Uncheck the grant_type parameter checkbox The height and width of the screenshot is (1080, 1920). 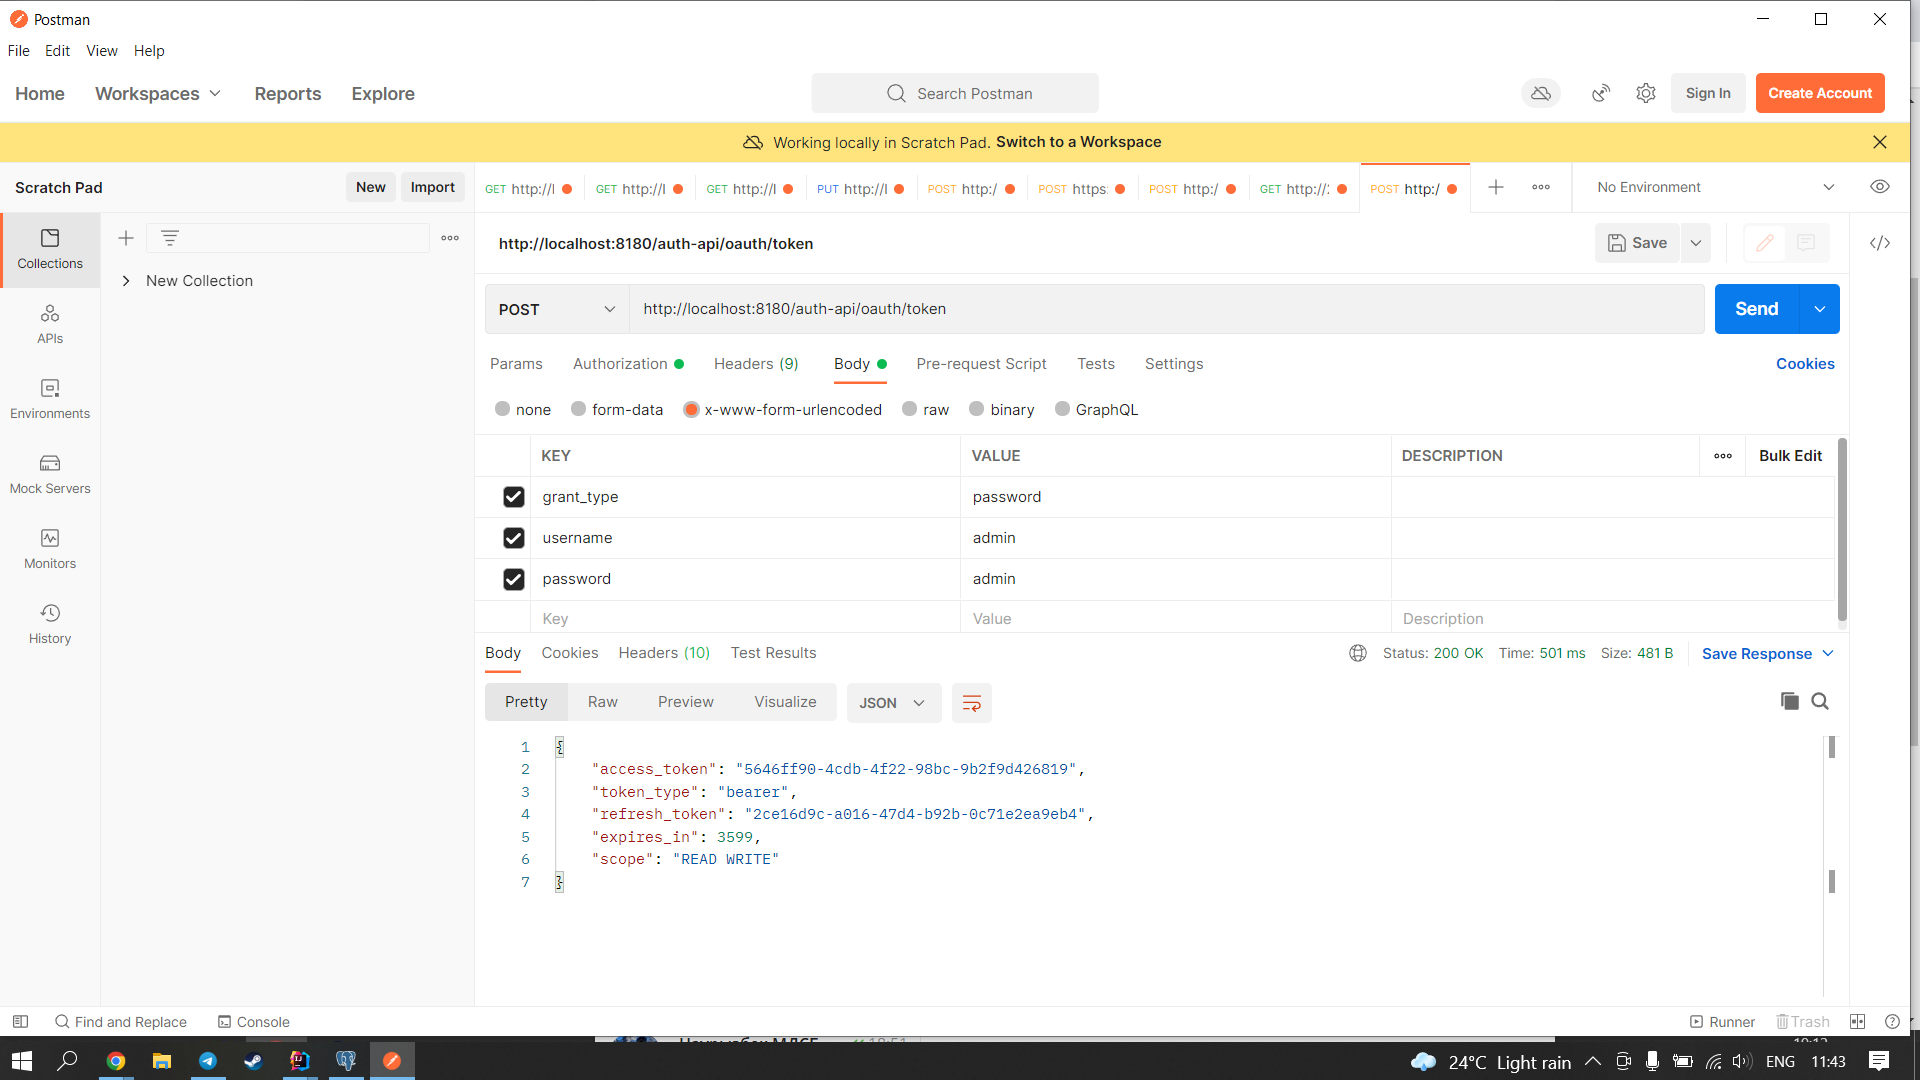point(514,497)
